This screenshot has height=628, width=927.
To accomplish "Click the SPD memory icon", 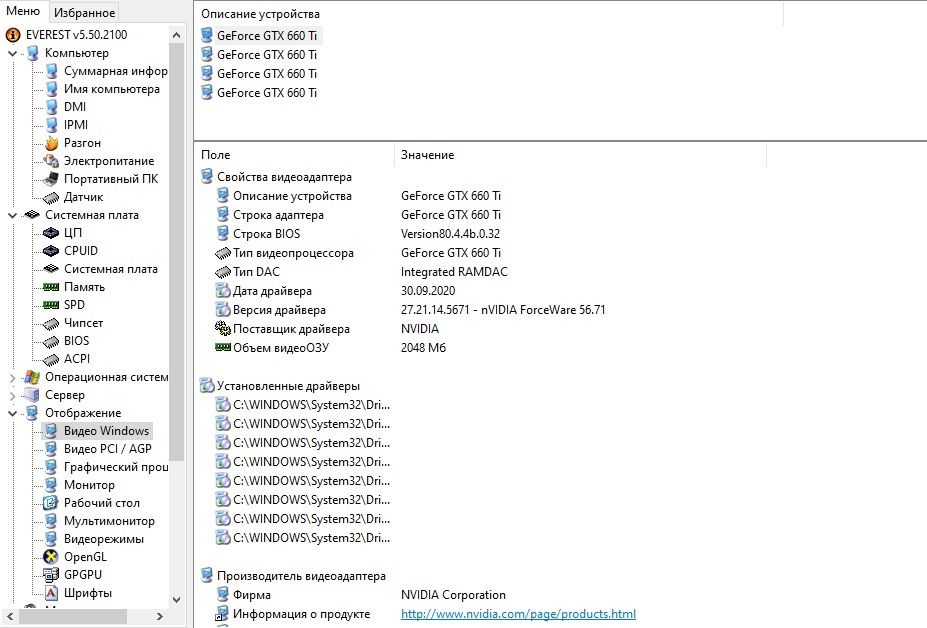I will point(51,305).
